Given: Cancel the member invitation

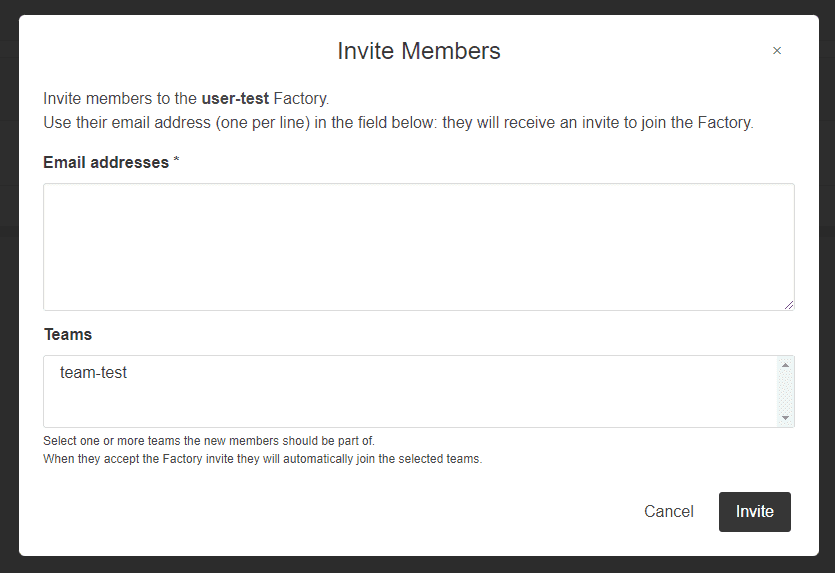Looking at the screenshot, I should (668, 511).
